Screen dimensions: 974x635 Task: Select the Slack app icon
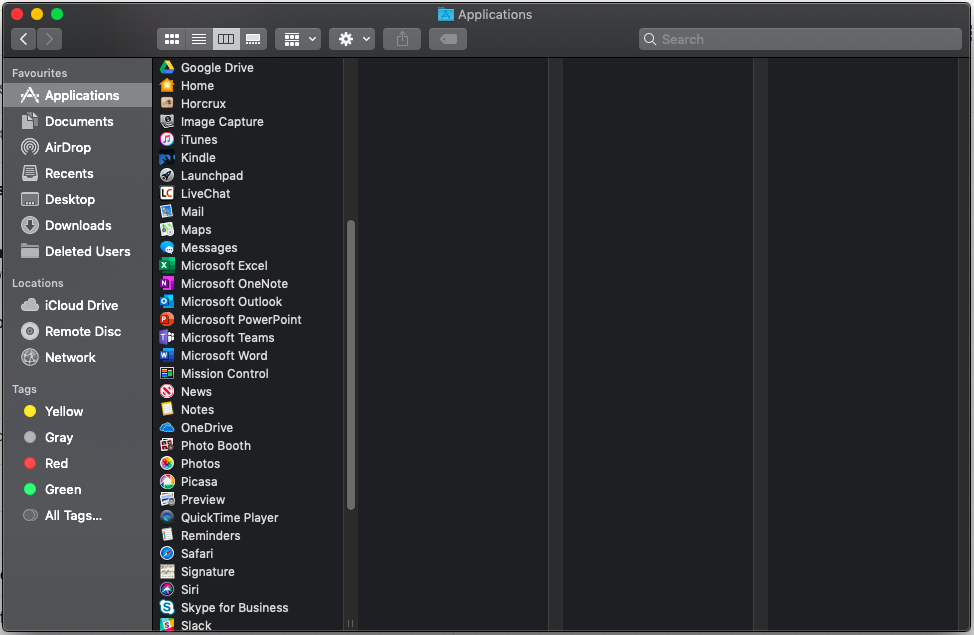(x=167, y=625)
